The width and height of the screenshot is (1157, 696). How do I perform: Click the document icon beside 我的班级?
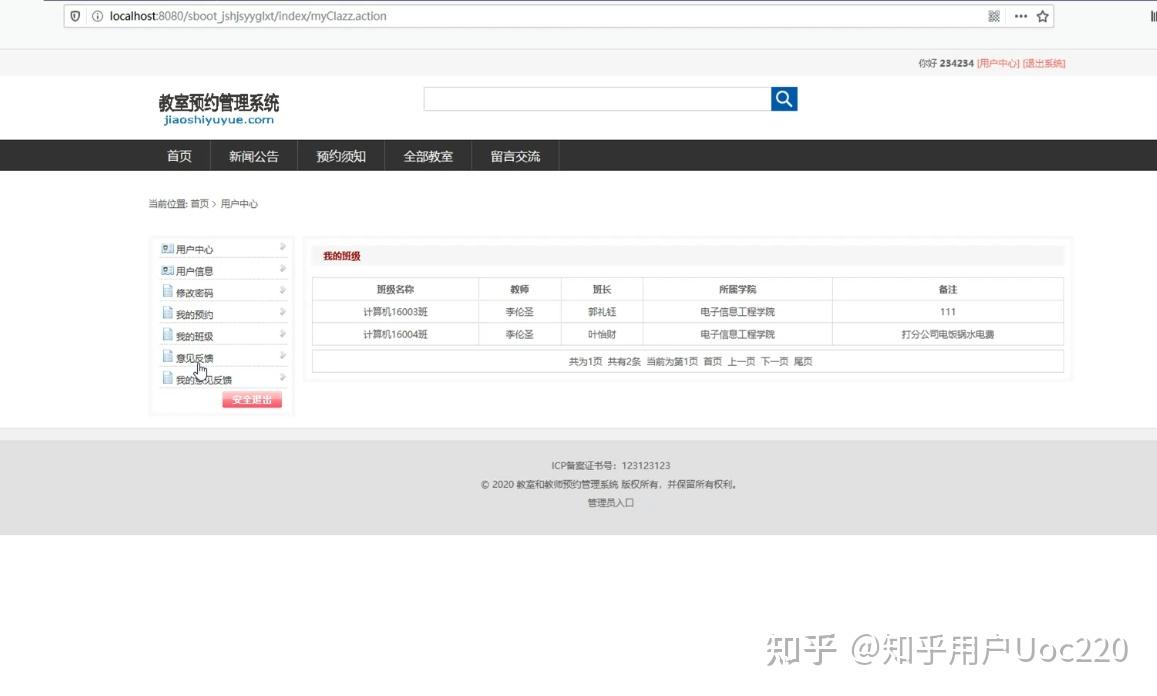(166, 335)
